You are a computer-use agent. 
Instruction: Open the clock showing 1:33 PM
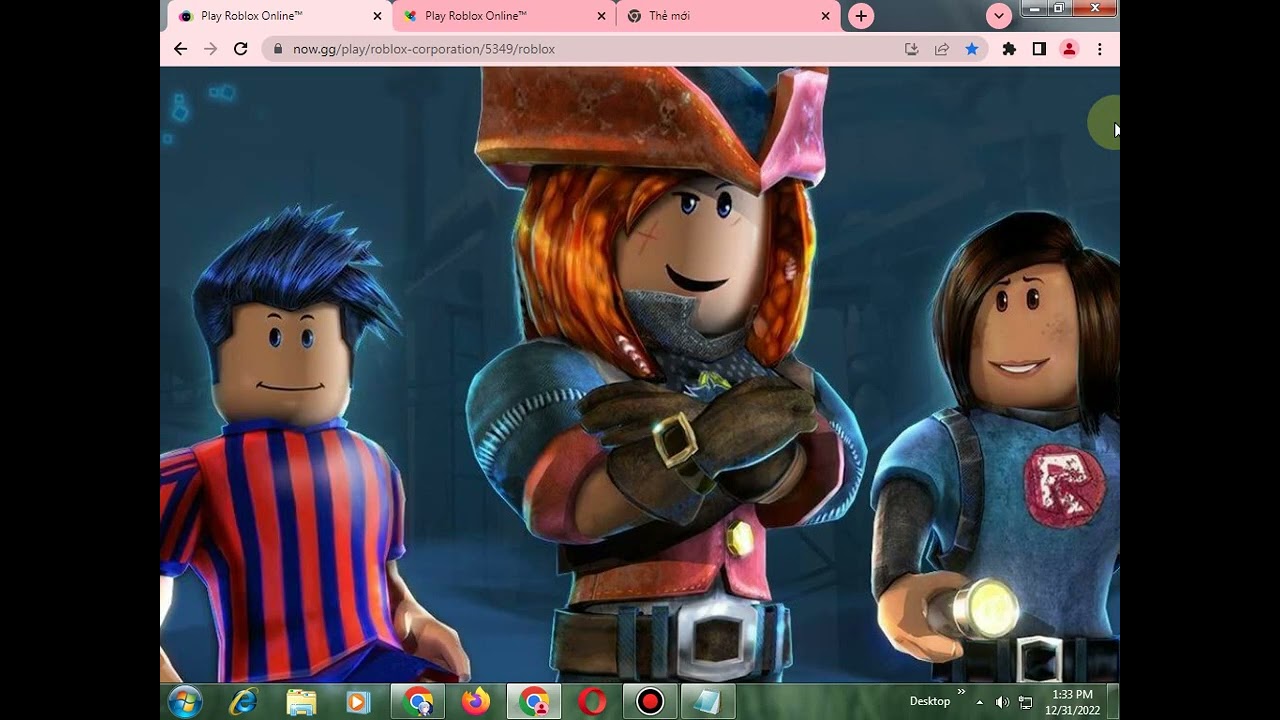tap(1072, 702)
